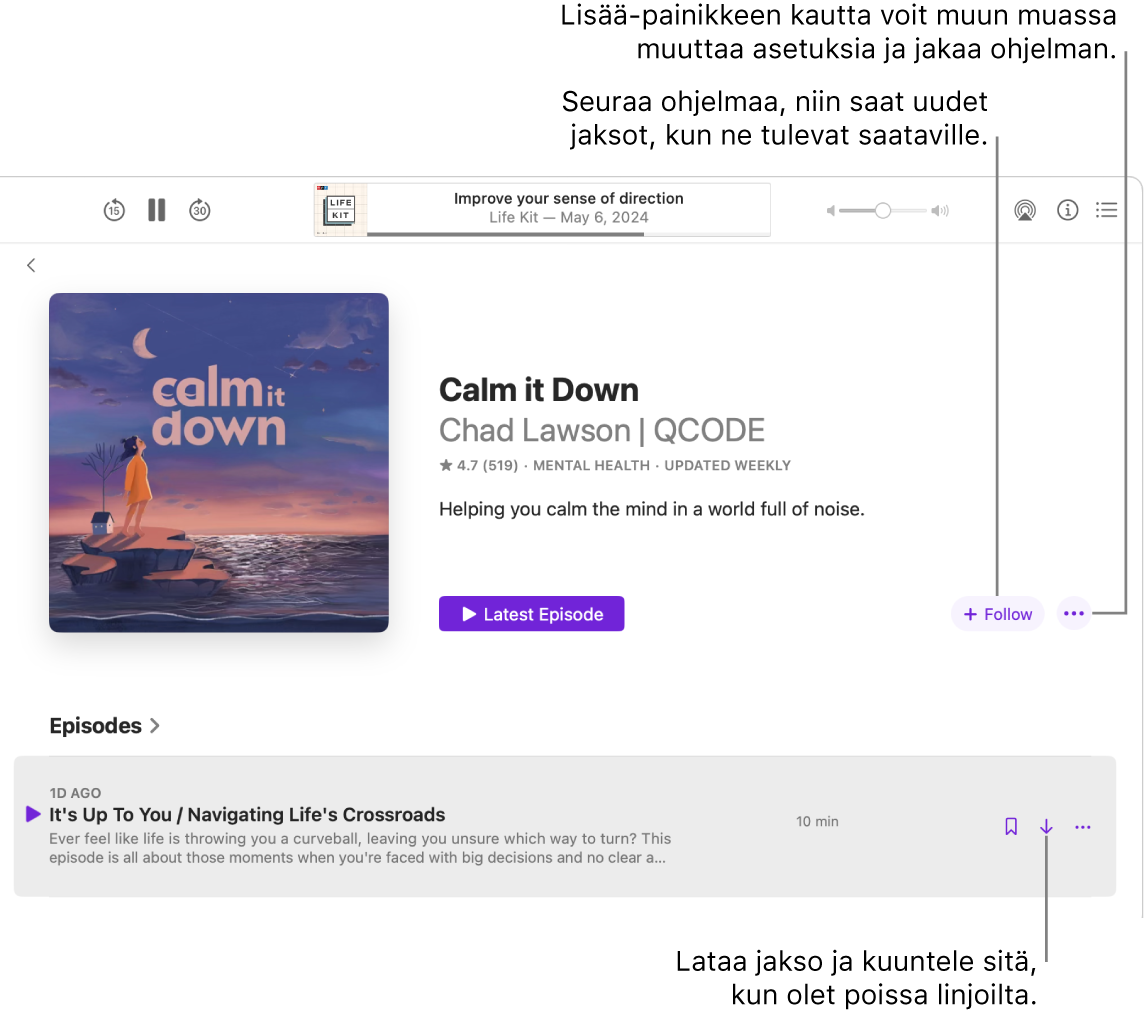Follow the Calm it Down podcast
This screenshot has height=1013, width=1144.
point(997,613)
